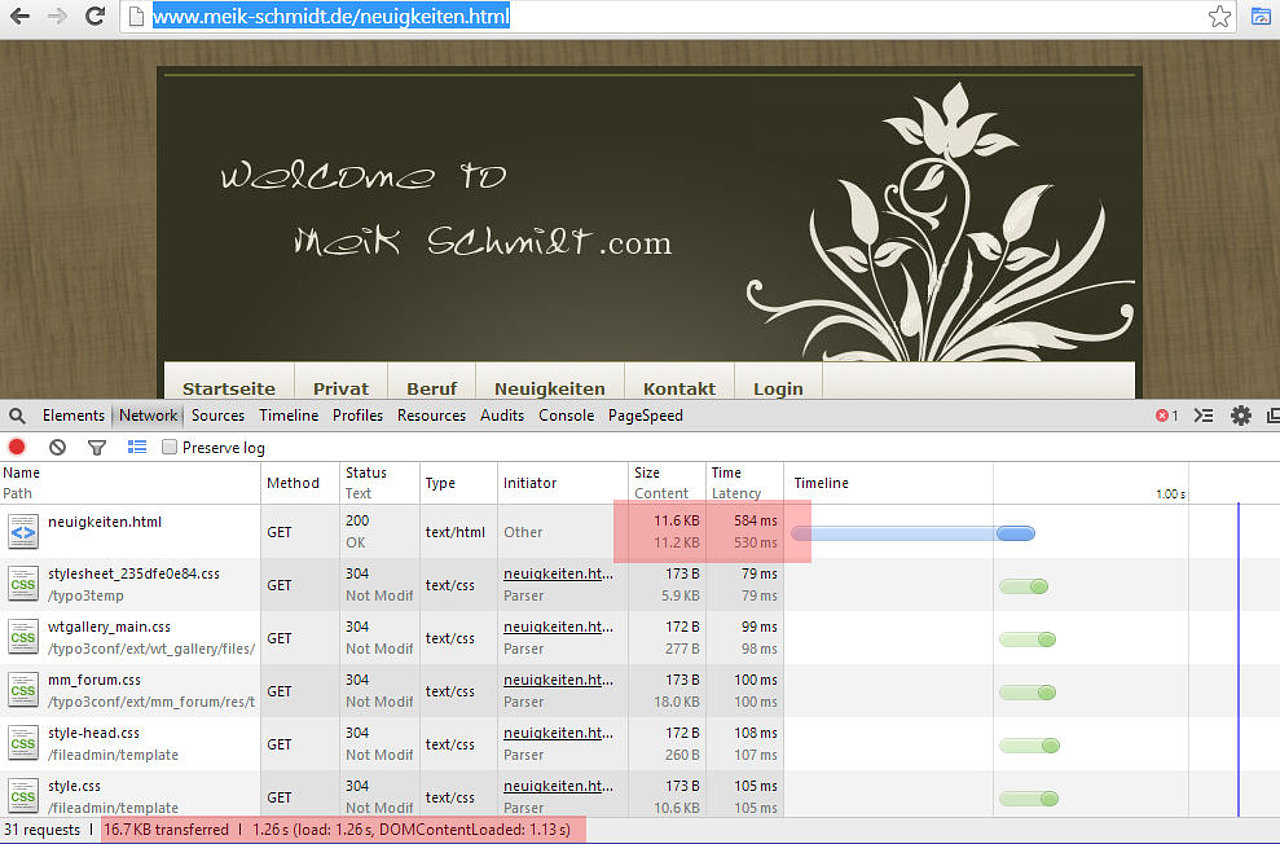Image resolution: width=1280 pixels, height=844 pixels.
Task: Sort requests by Status column header
Action: coord(366,473)
